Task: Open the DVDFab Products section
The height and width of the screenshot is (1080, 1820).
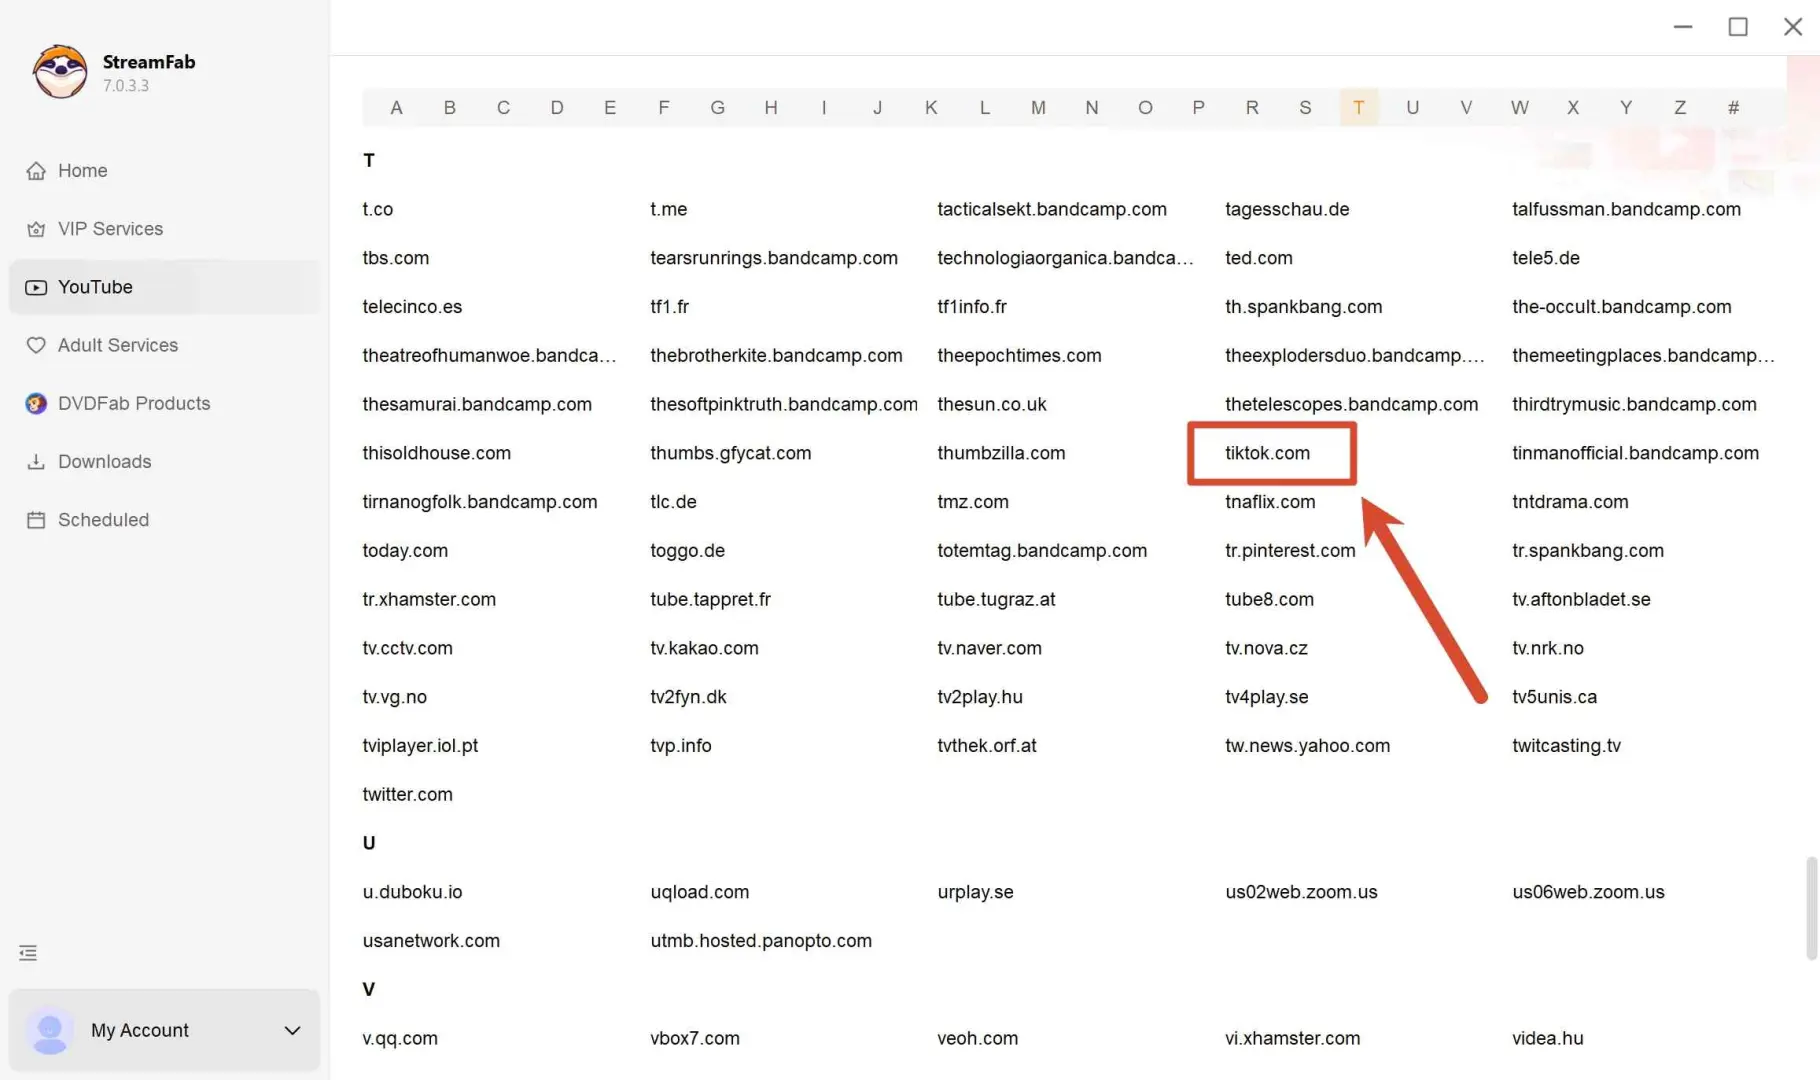Action: tap(164, 404)
